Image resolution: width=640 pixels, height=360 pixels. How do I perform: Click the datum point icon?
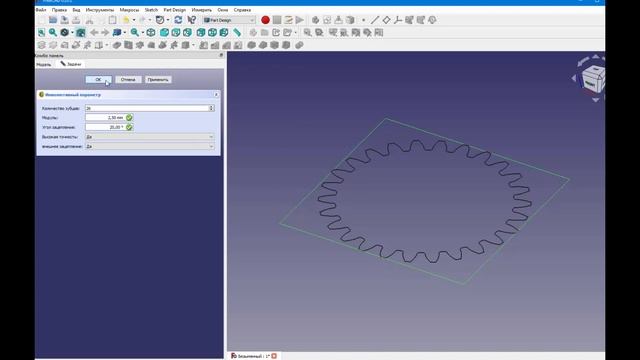click(363, 20)
